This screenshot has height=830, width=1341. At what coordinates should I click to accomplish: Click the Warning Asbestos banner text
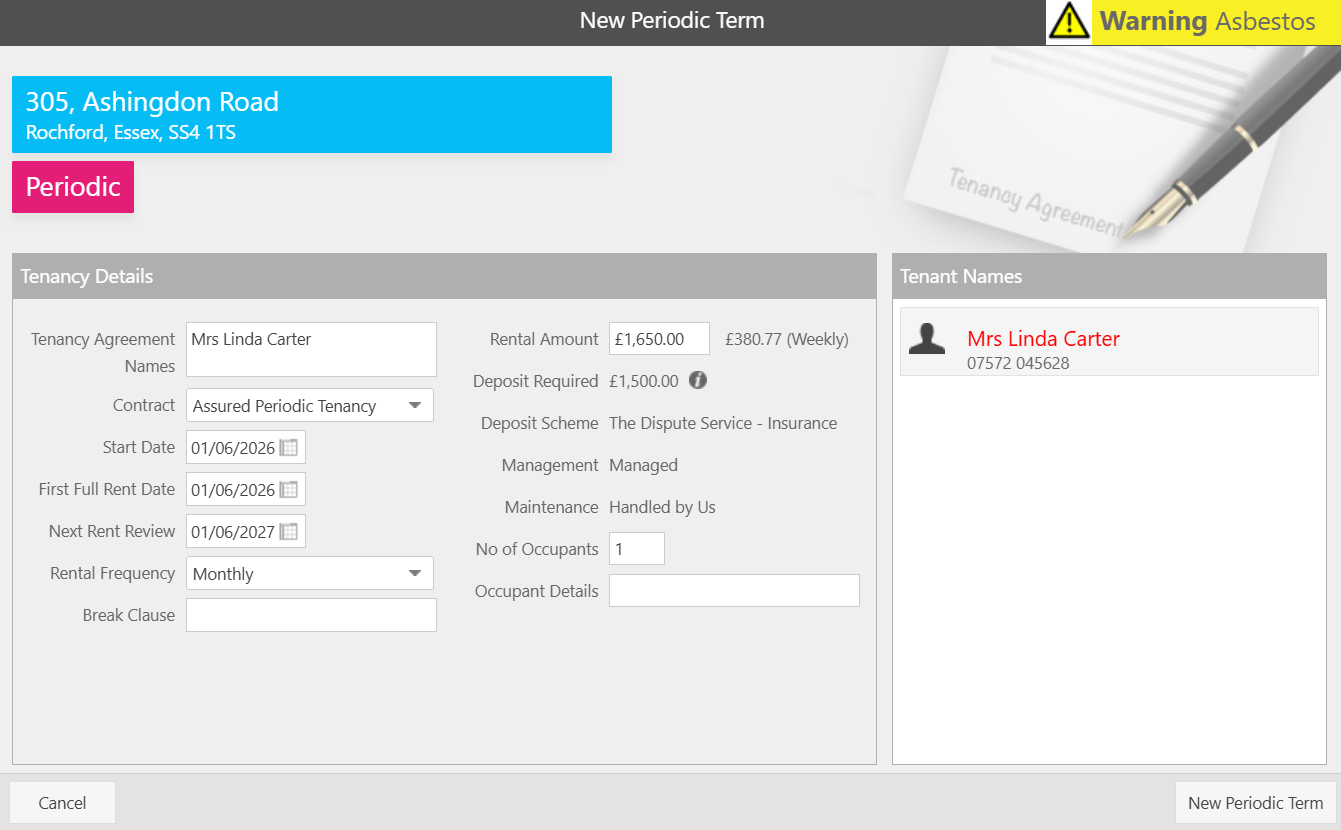coord(1207,21)
